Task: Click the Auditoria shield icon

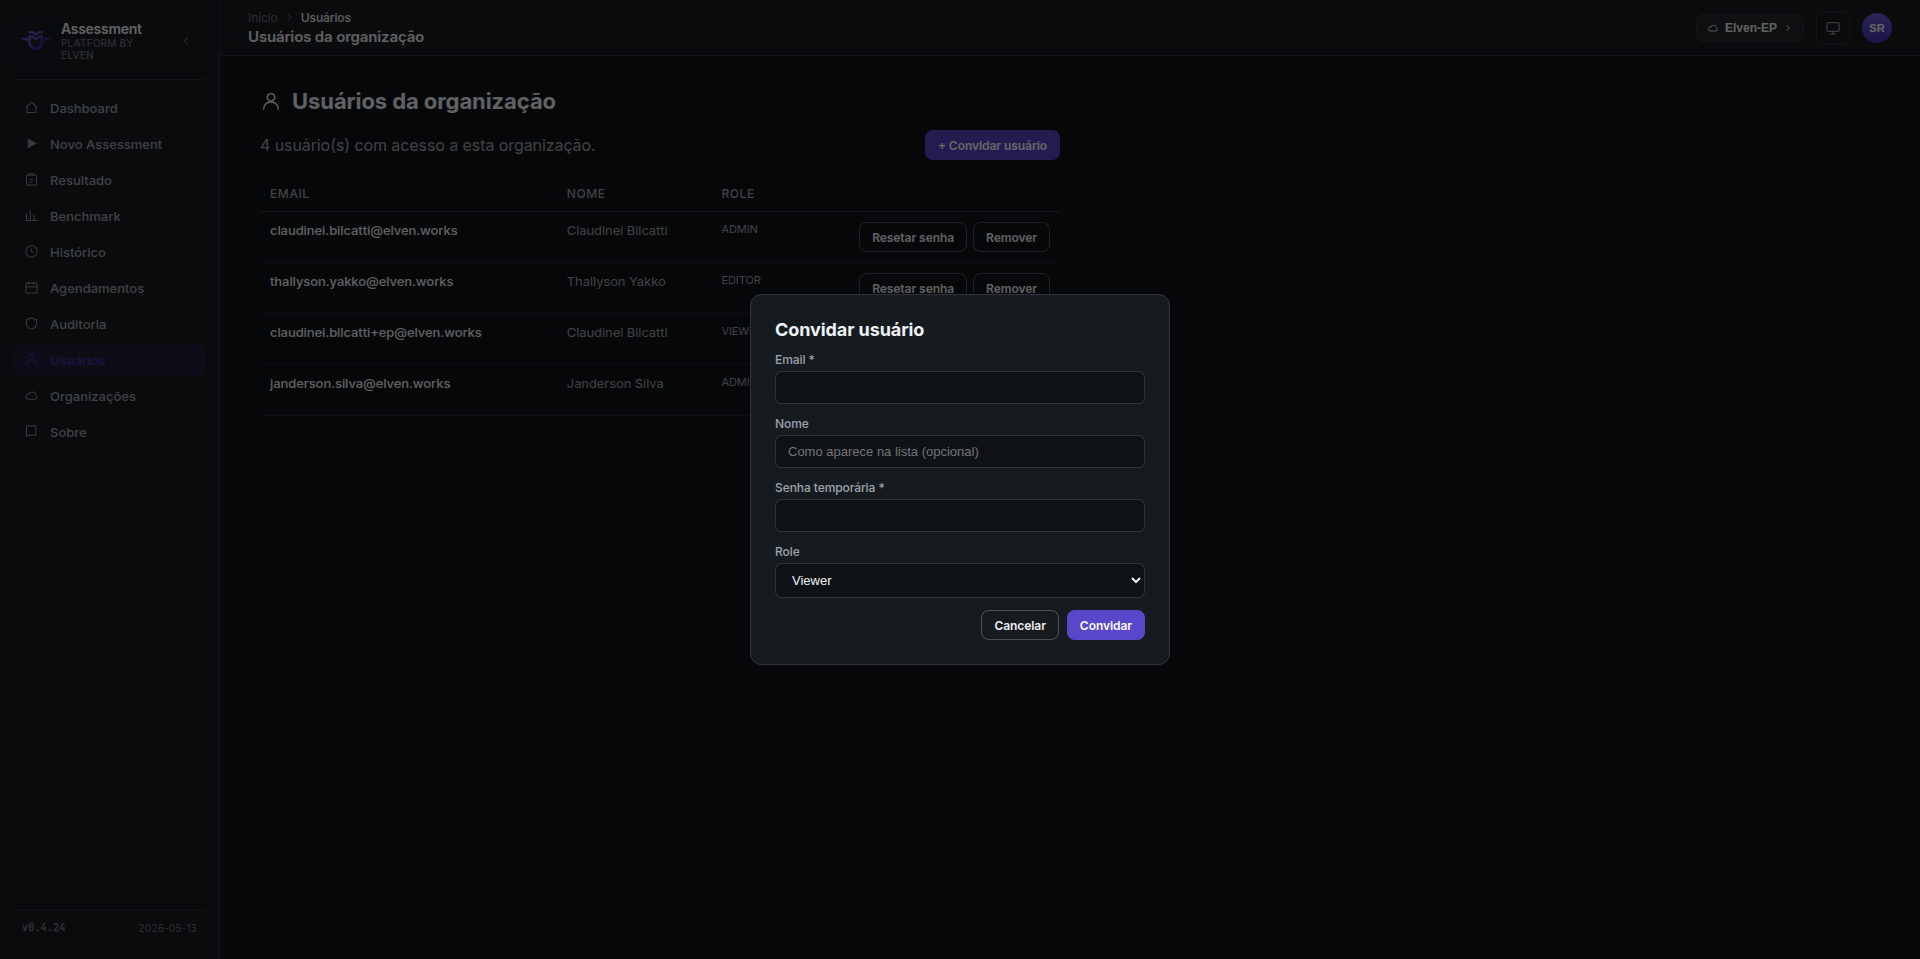Action: point(31,324)
